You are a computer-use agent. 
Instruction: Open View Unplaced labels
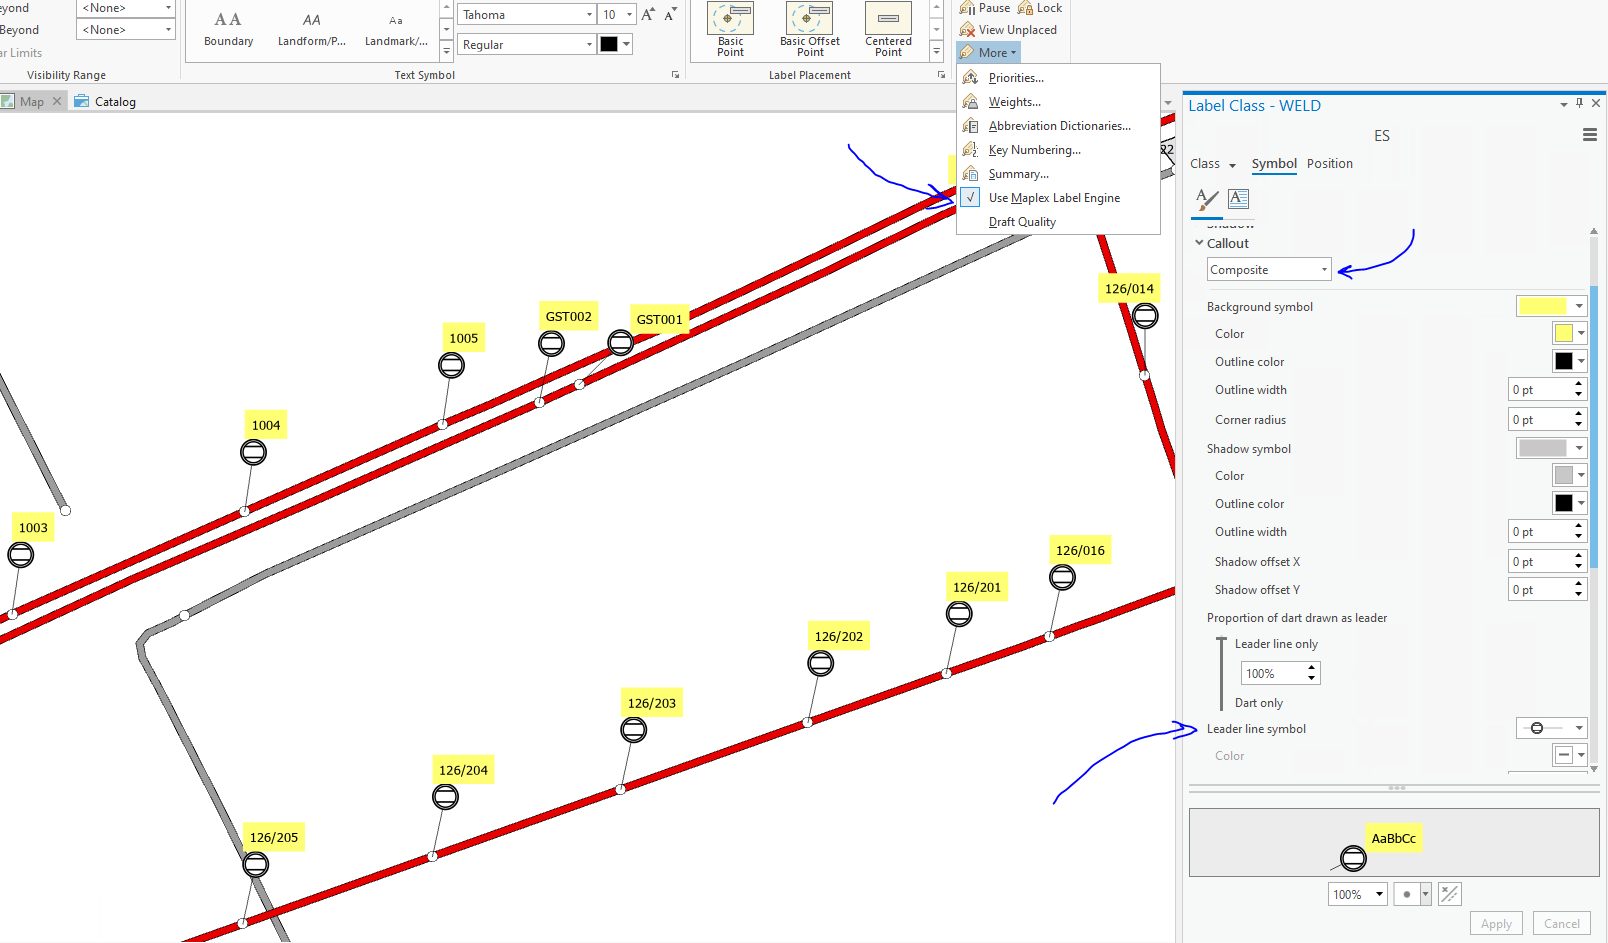coord(1008,29)
